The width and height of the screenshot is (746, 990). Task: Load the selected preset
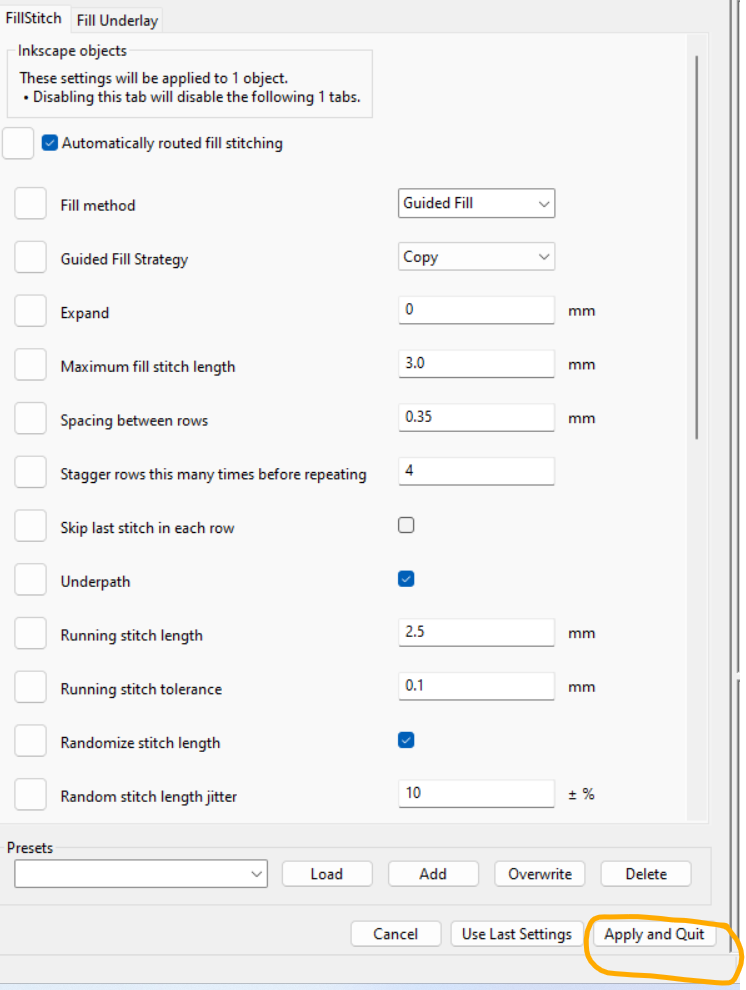coord(327,874)
